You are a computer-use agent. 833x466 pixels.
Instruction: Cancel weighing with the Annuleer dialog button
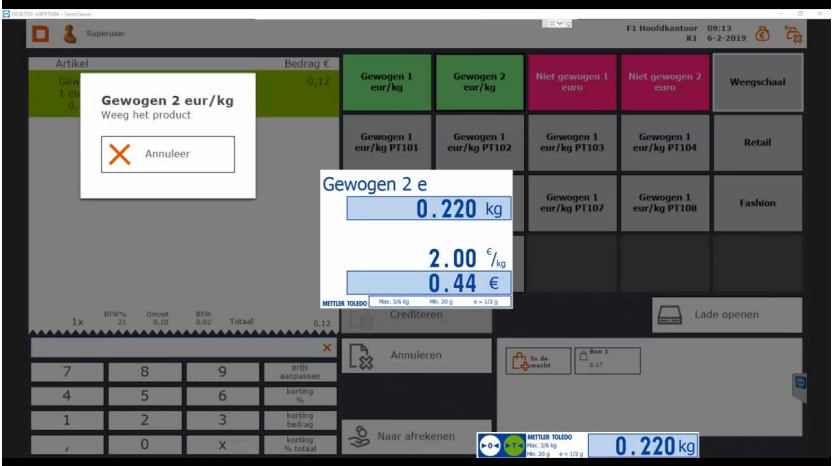click(x=168, y=154)
